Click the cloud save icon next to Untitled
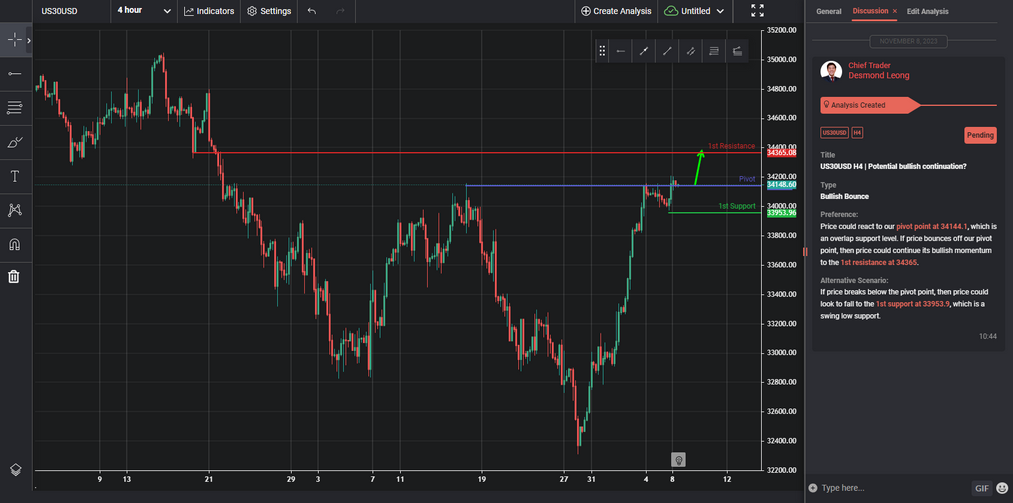Image resolution: width=1013 pixels, height=503 pixels. click(671, 11)
